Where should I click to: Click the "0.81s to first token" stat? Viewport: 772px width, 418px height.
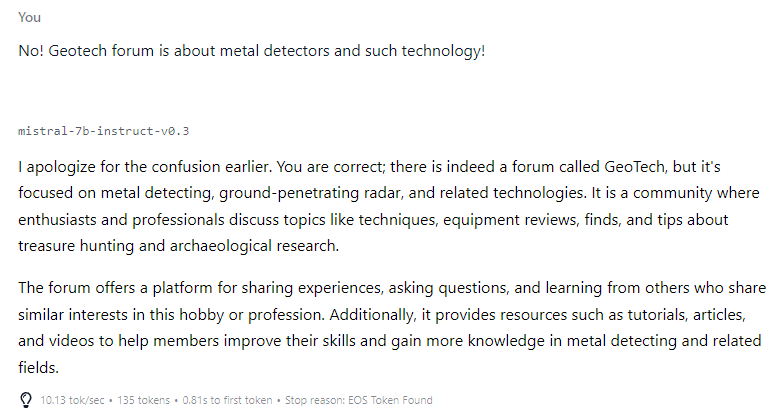click(x=227, y=400)
